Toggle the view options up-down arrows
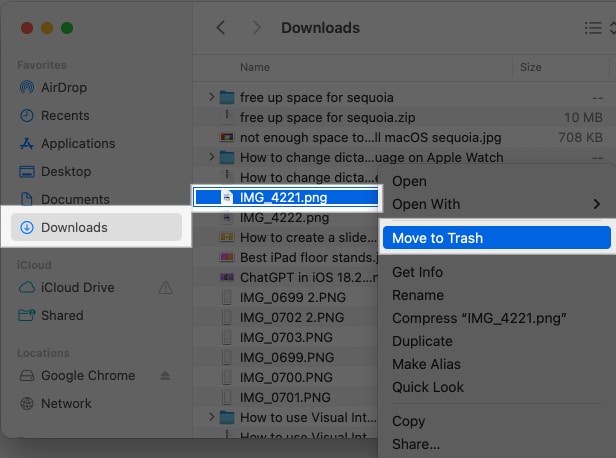The image size is (616, 458). pyautogui.click(x=612, y=28)
